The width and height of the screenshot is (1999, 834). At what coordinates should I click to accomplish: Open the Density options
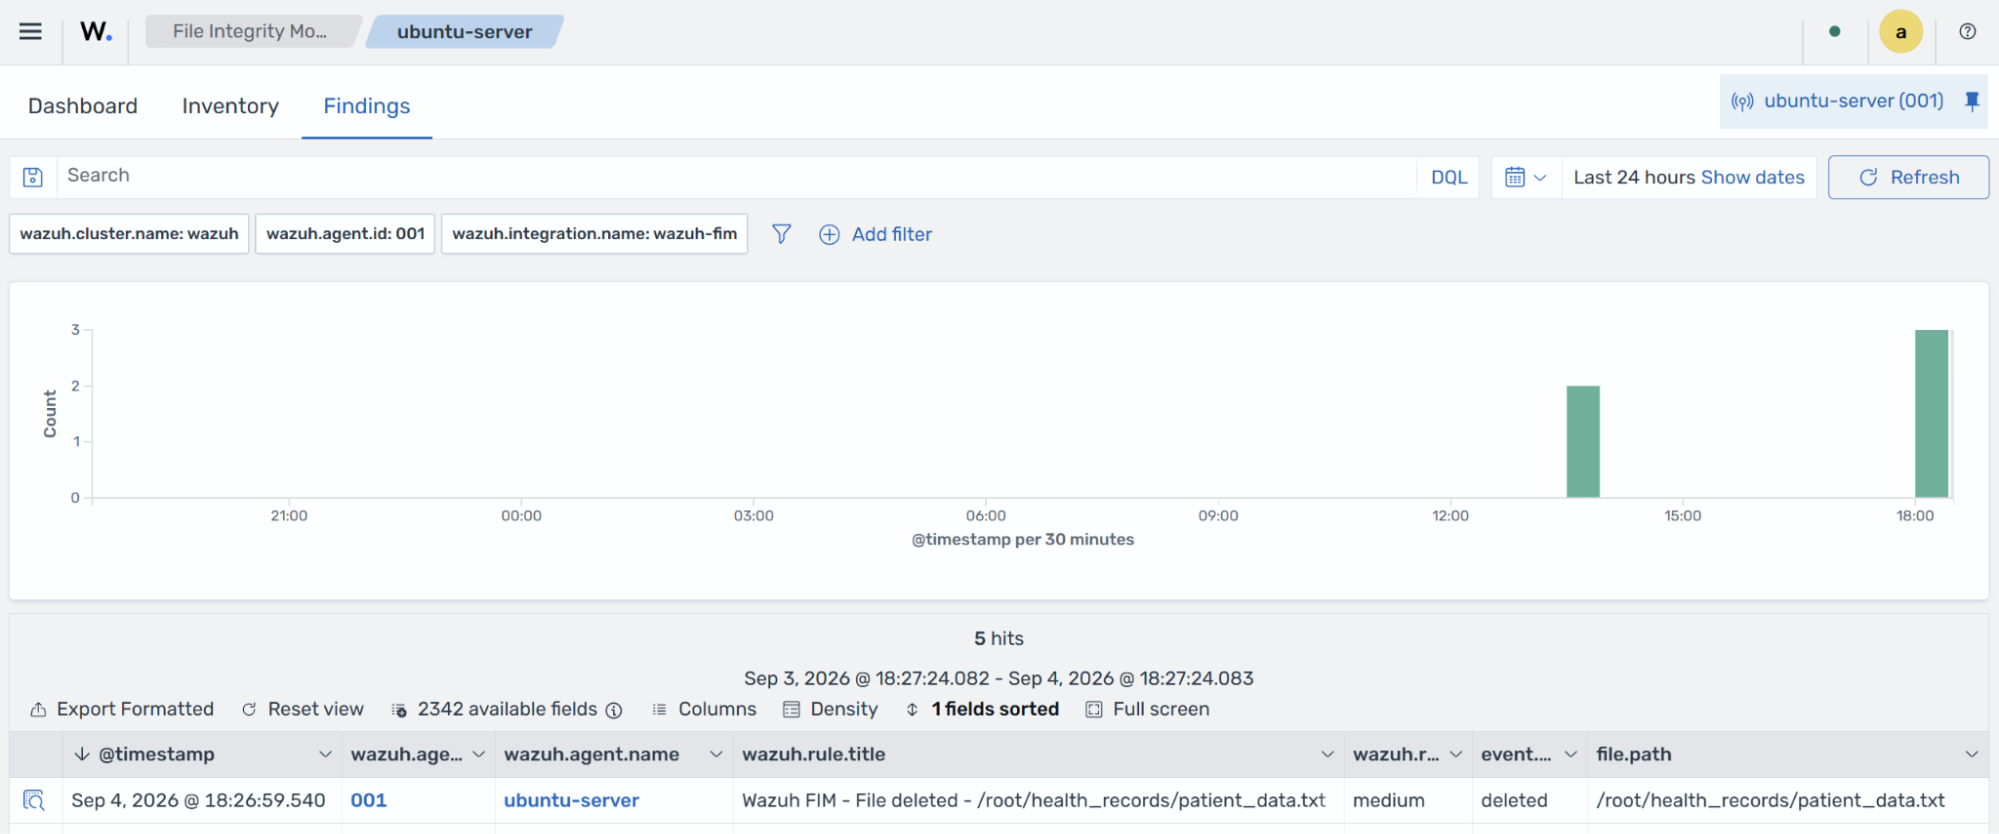coord(830,709)
